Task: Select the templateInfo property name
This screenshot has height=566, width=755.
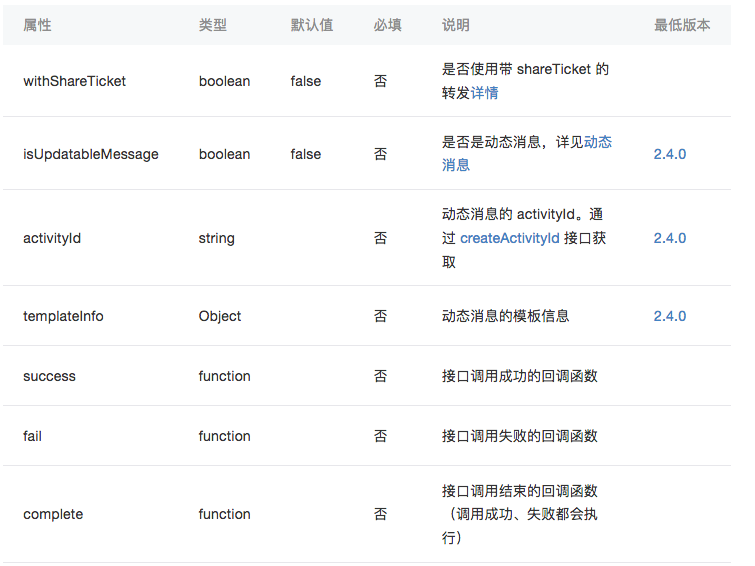Action: 63,316
